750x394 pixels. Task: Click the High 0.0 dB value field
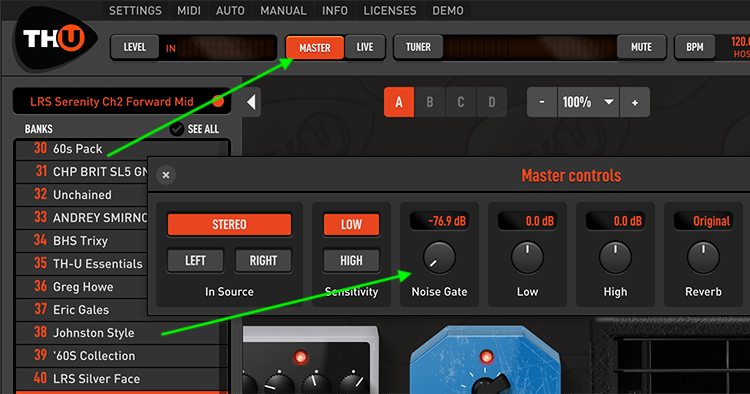[x=615, y=221]
